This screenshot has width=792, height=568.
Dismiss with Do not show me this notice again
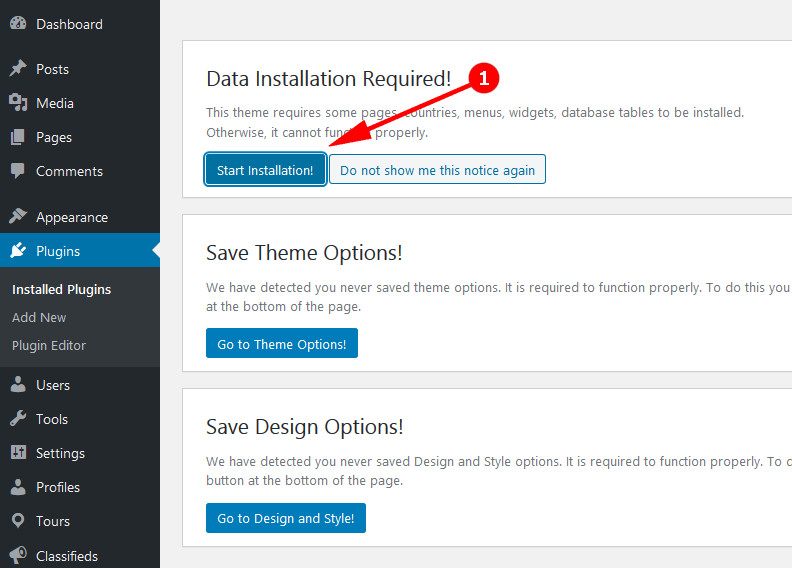tap(437, 170)
